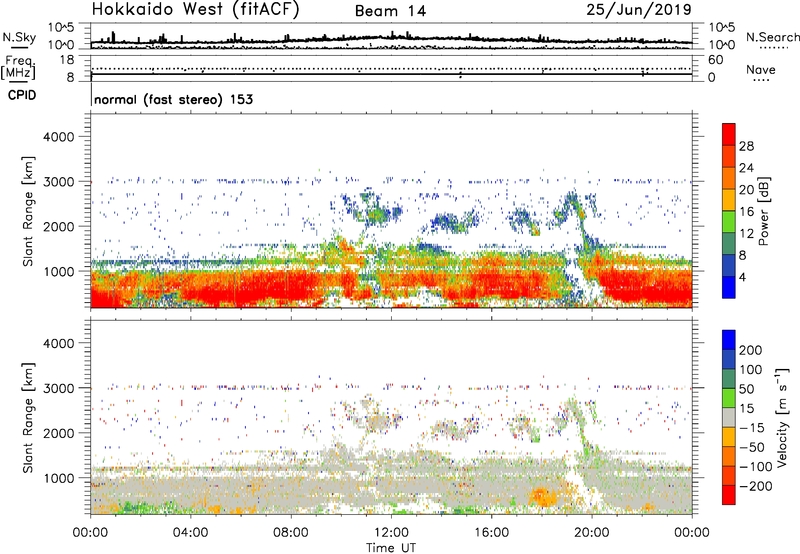Click the "Hokkaido West (fitACF)" title text
Viewport: 800px width, 554px height.
point(195,10)
